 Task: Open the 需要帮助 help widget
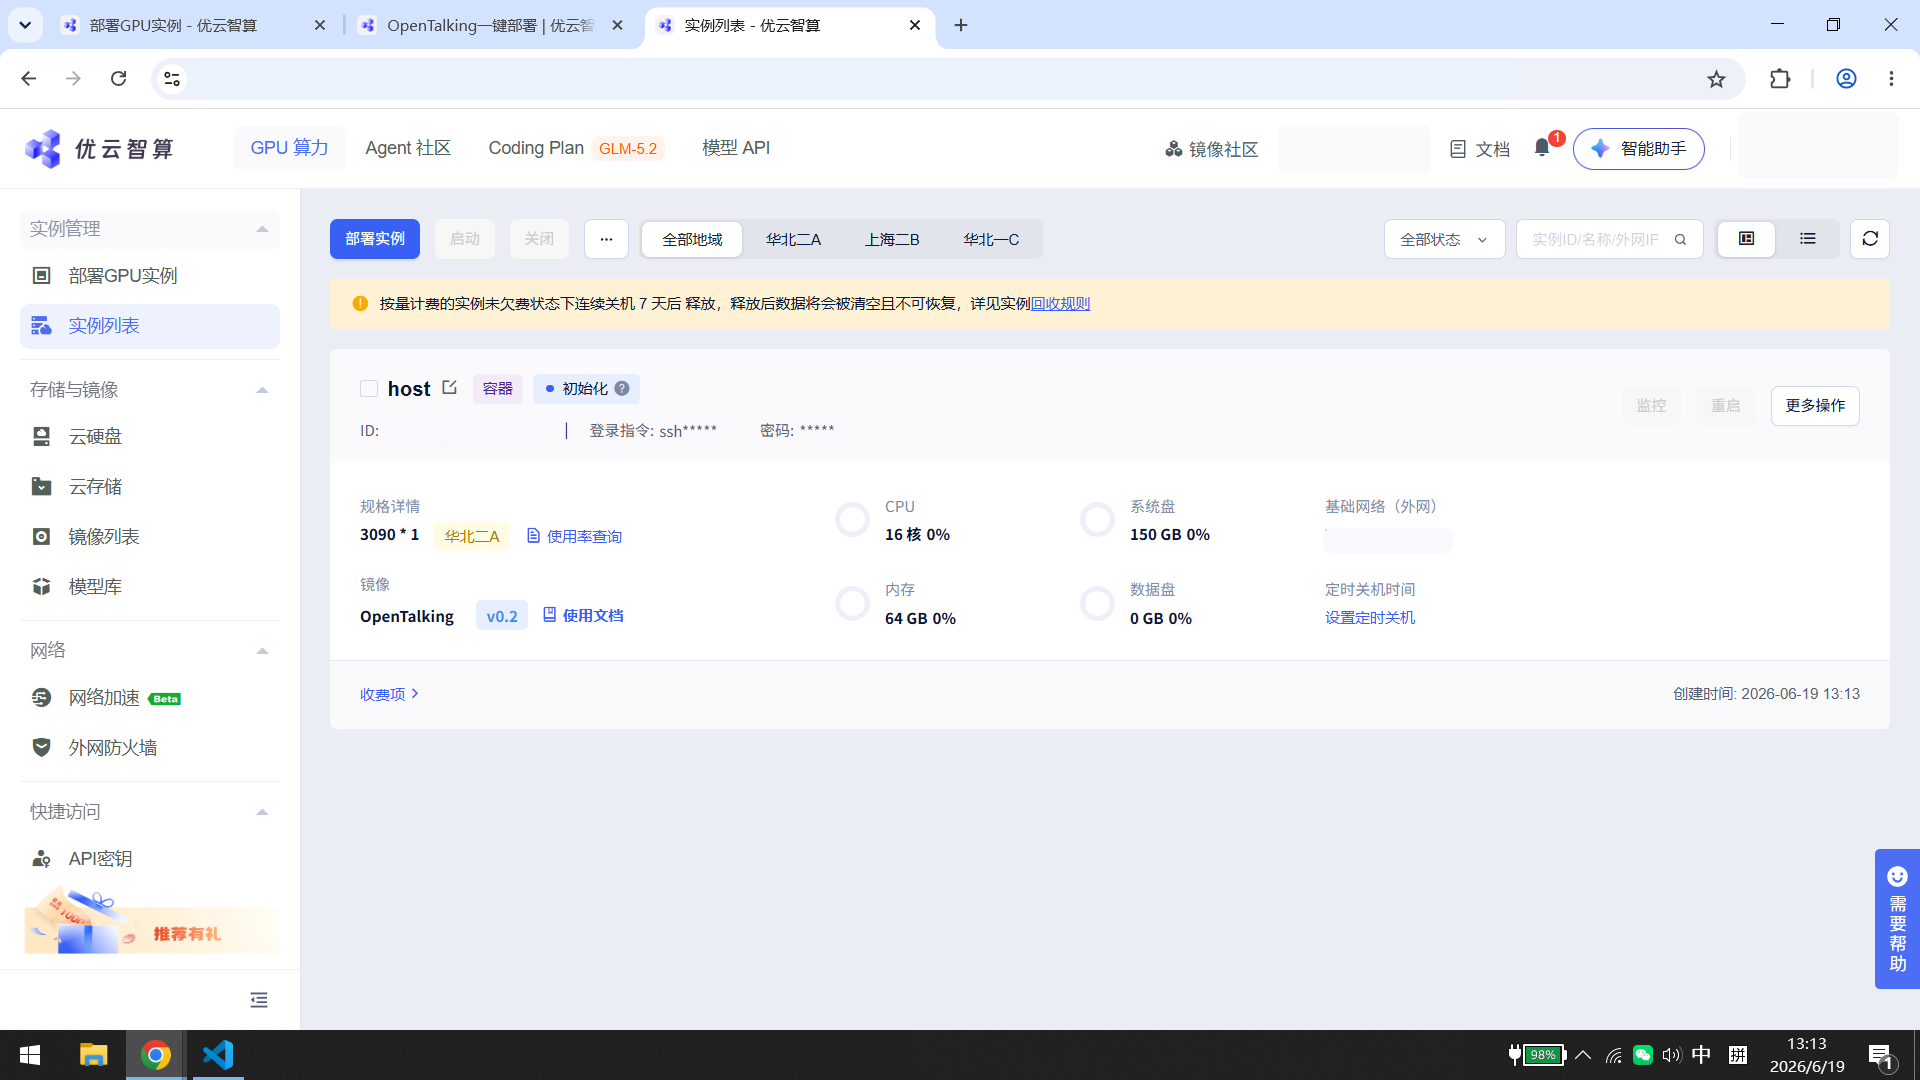pos(1897,919)
